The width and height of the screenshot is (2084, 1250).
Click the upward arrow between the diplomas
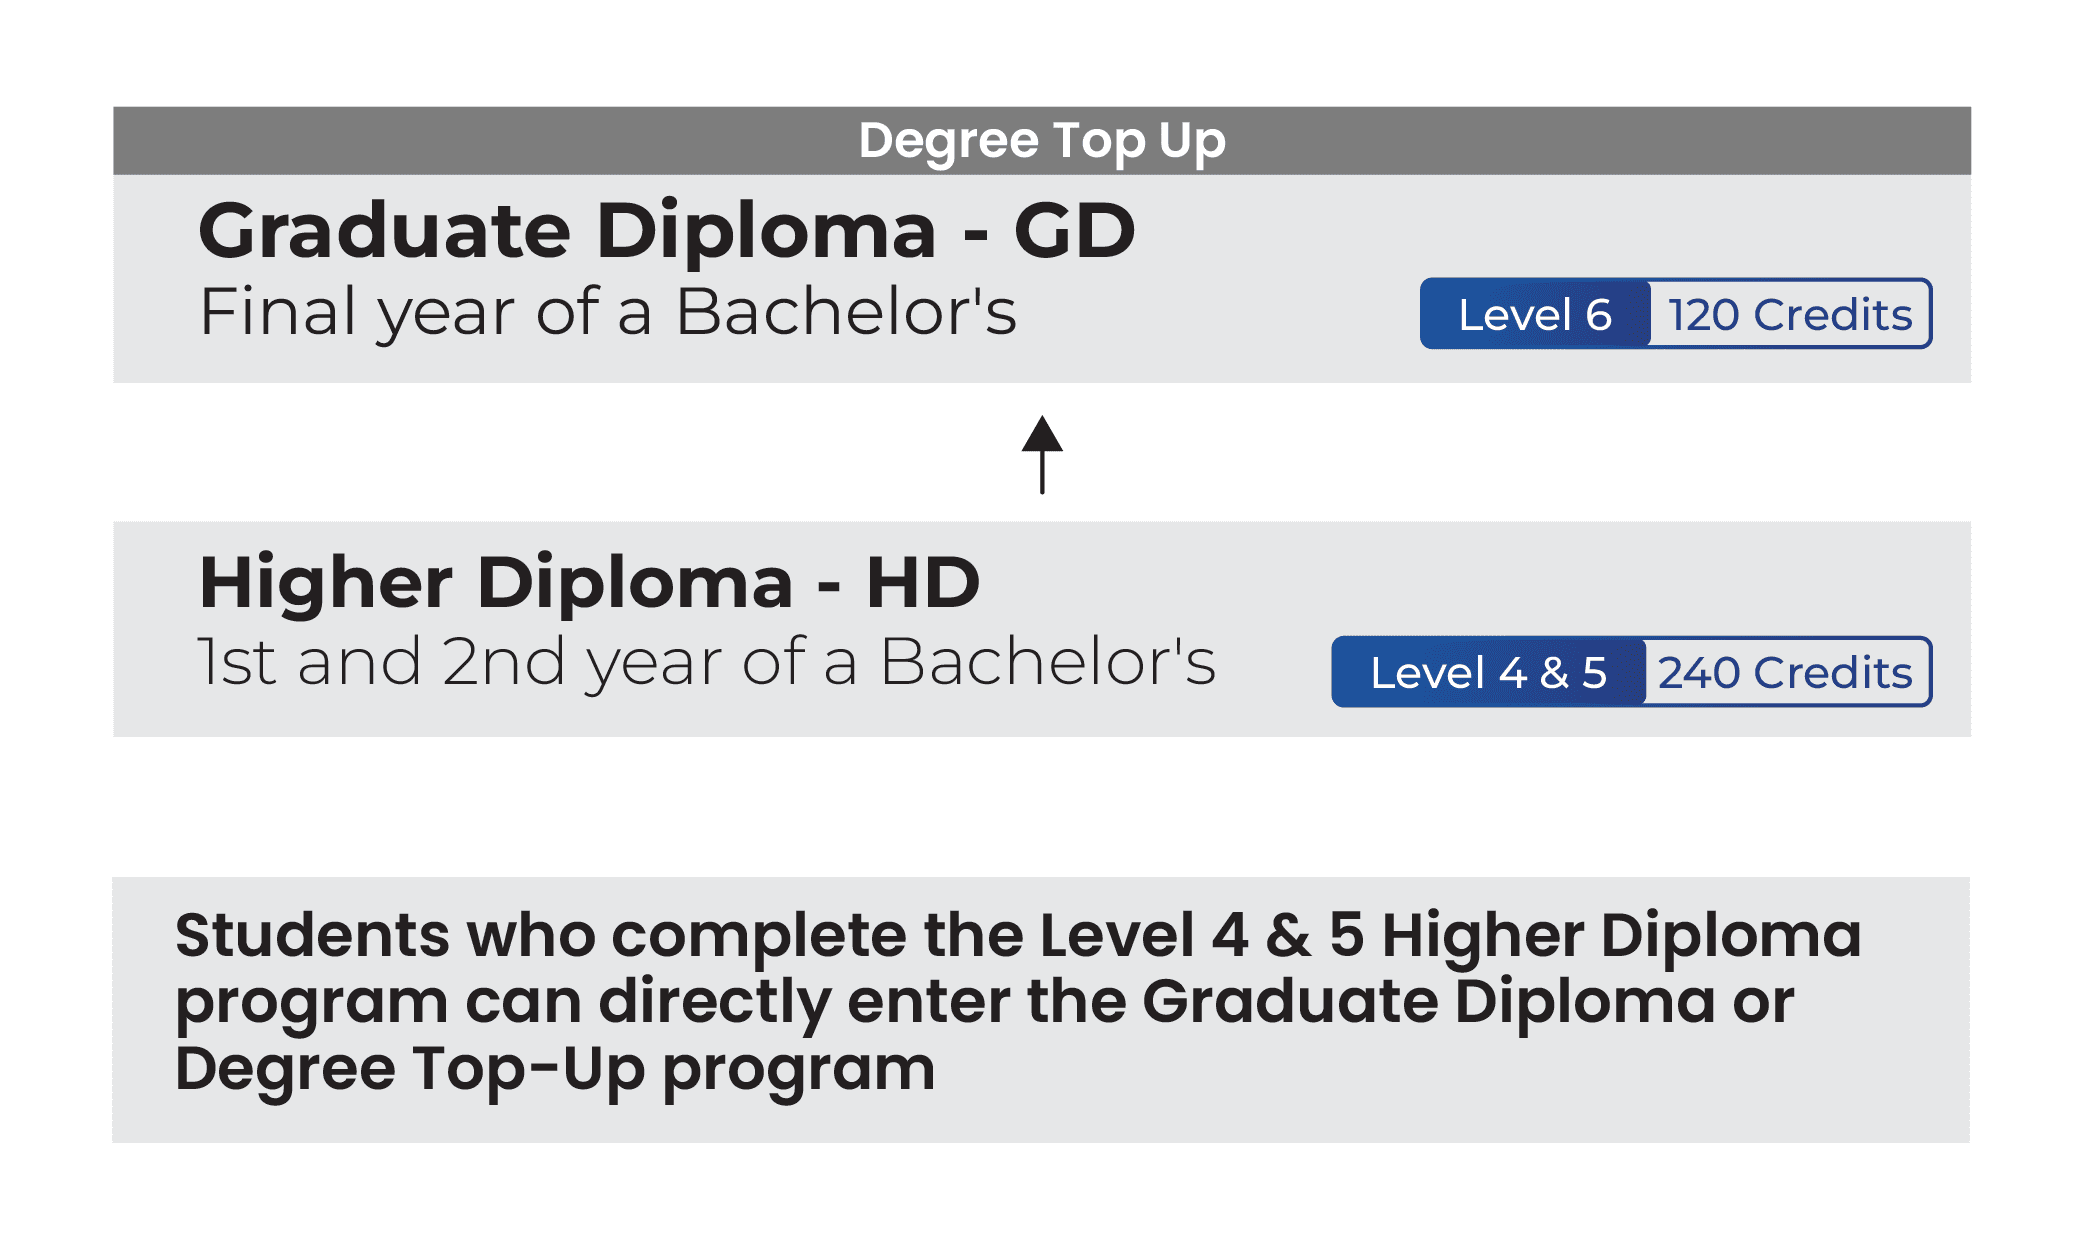(1042, 453)
